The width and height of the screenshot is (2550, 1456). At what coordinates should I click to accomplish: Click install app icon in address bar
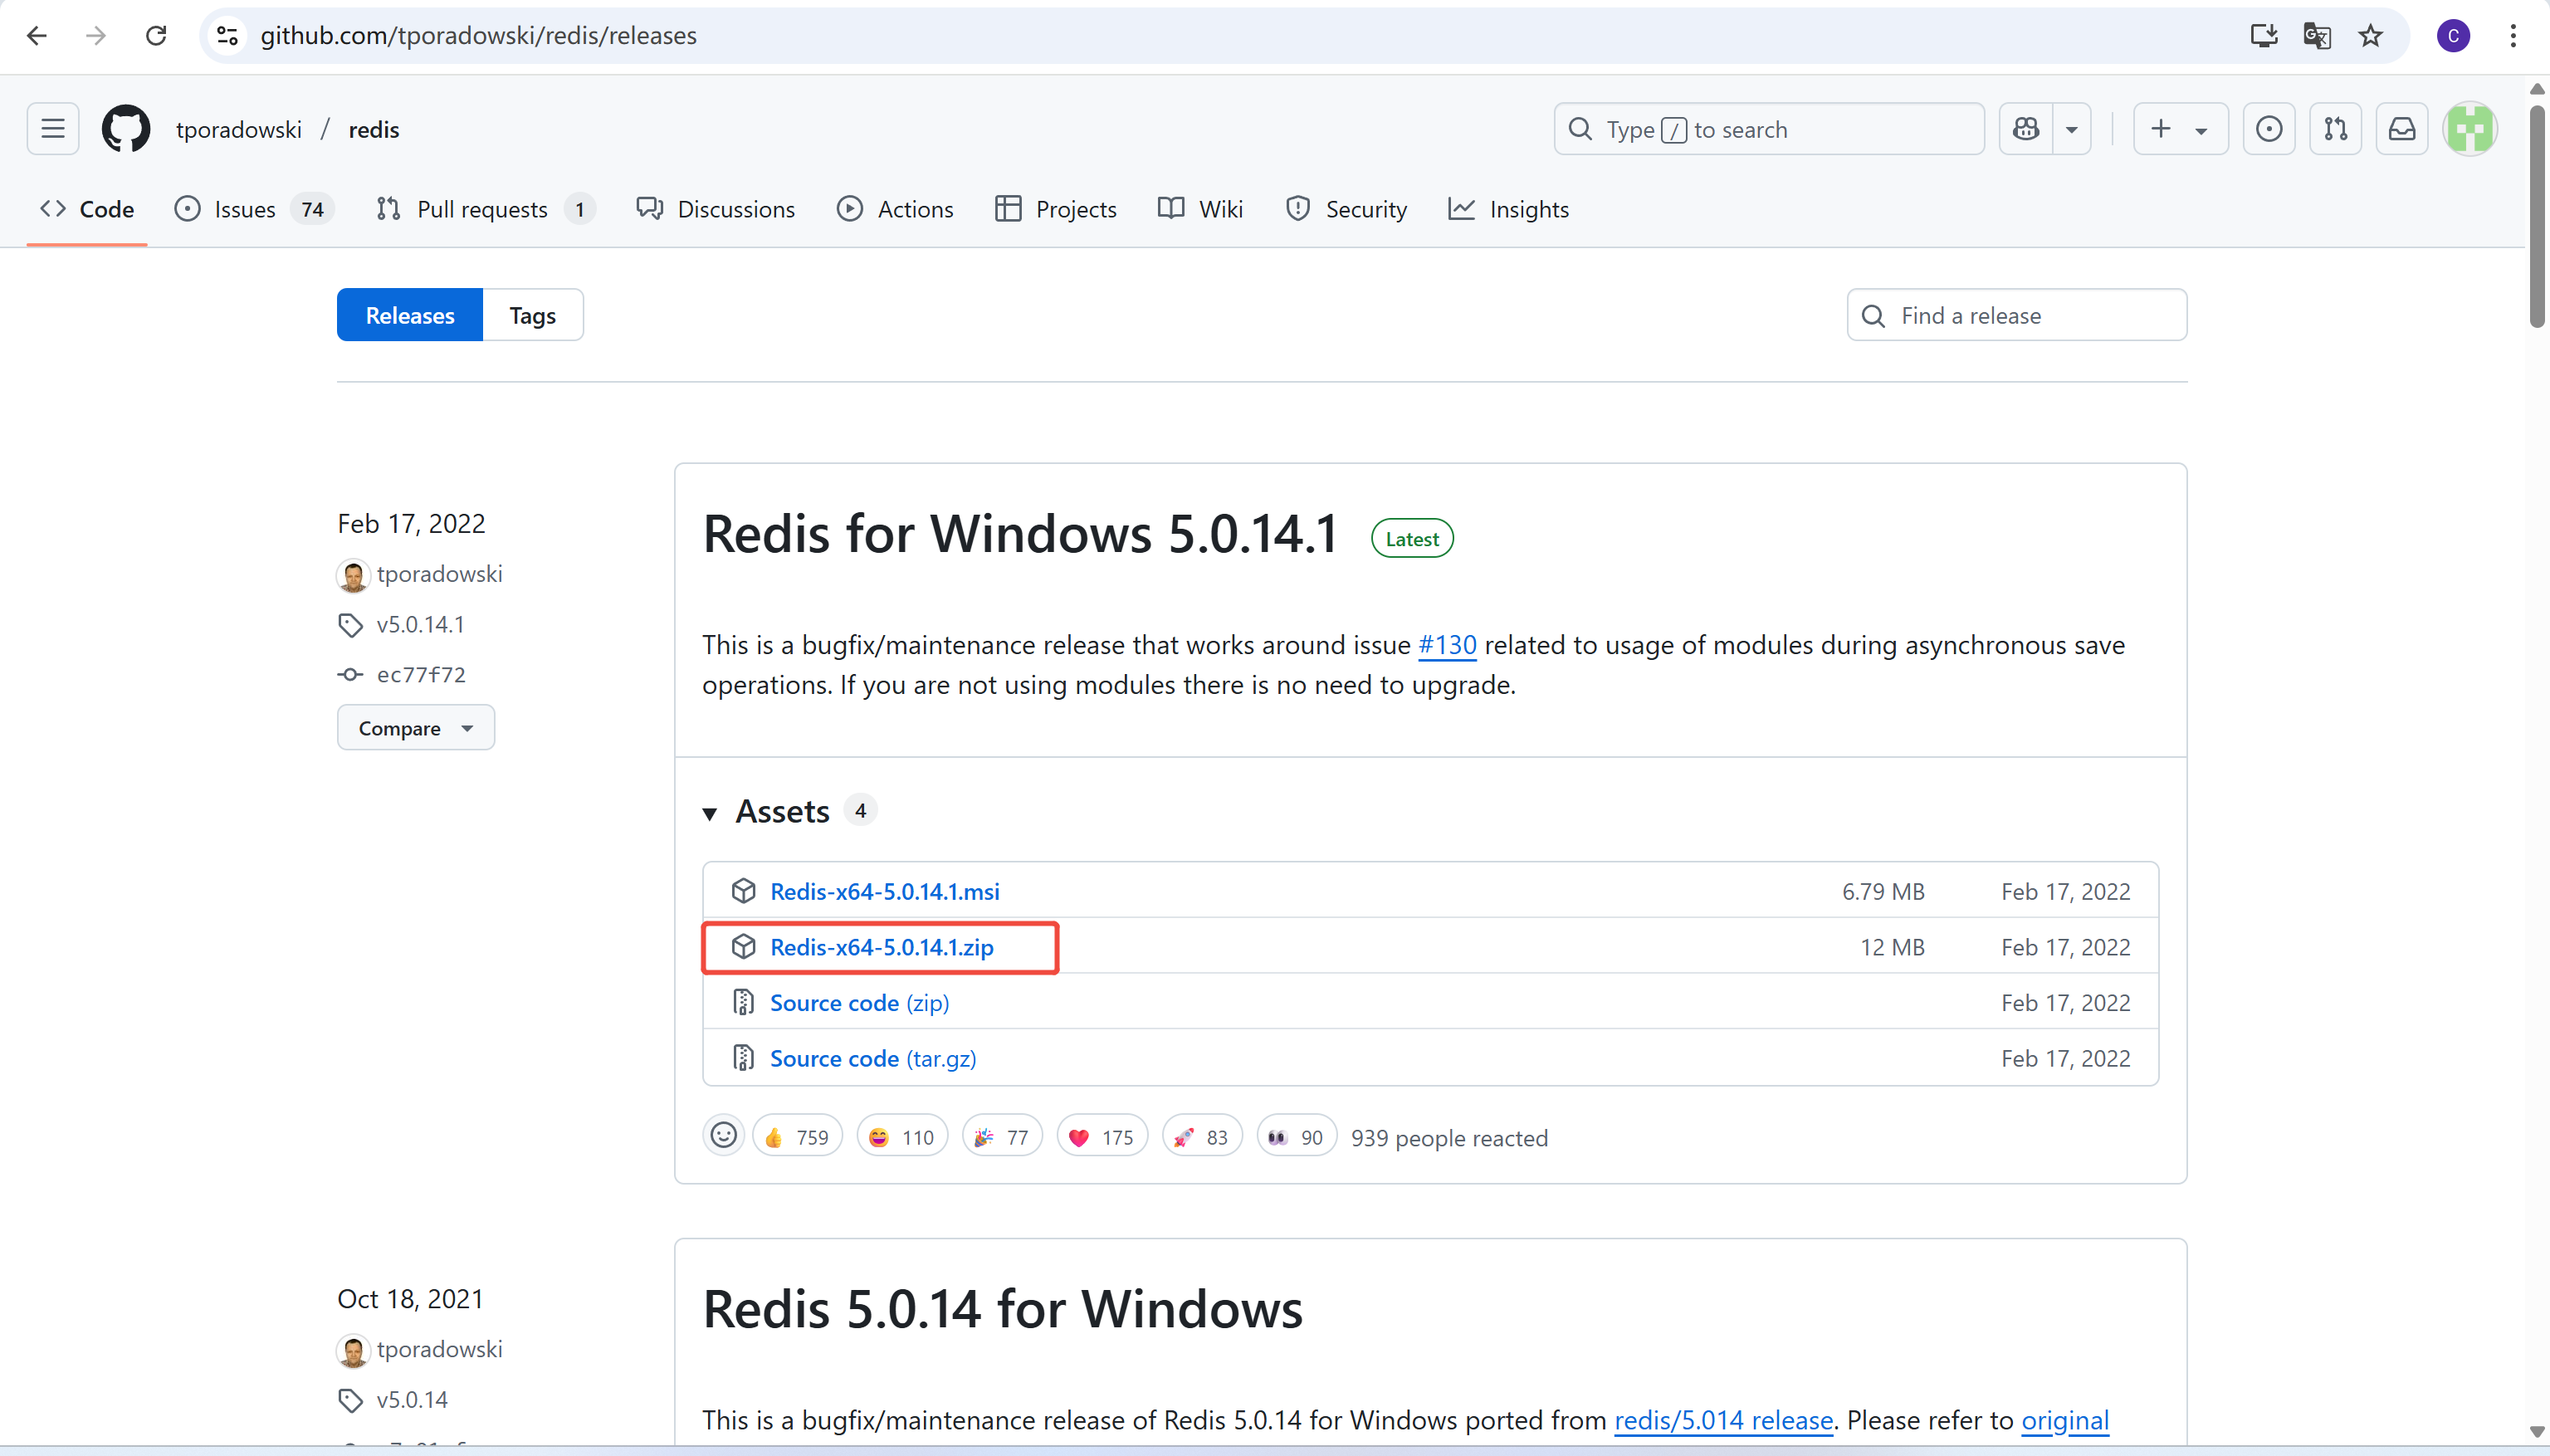pyautogui.click(x=2264, y=36)
